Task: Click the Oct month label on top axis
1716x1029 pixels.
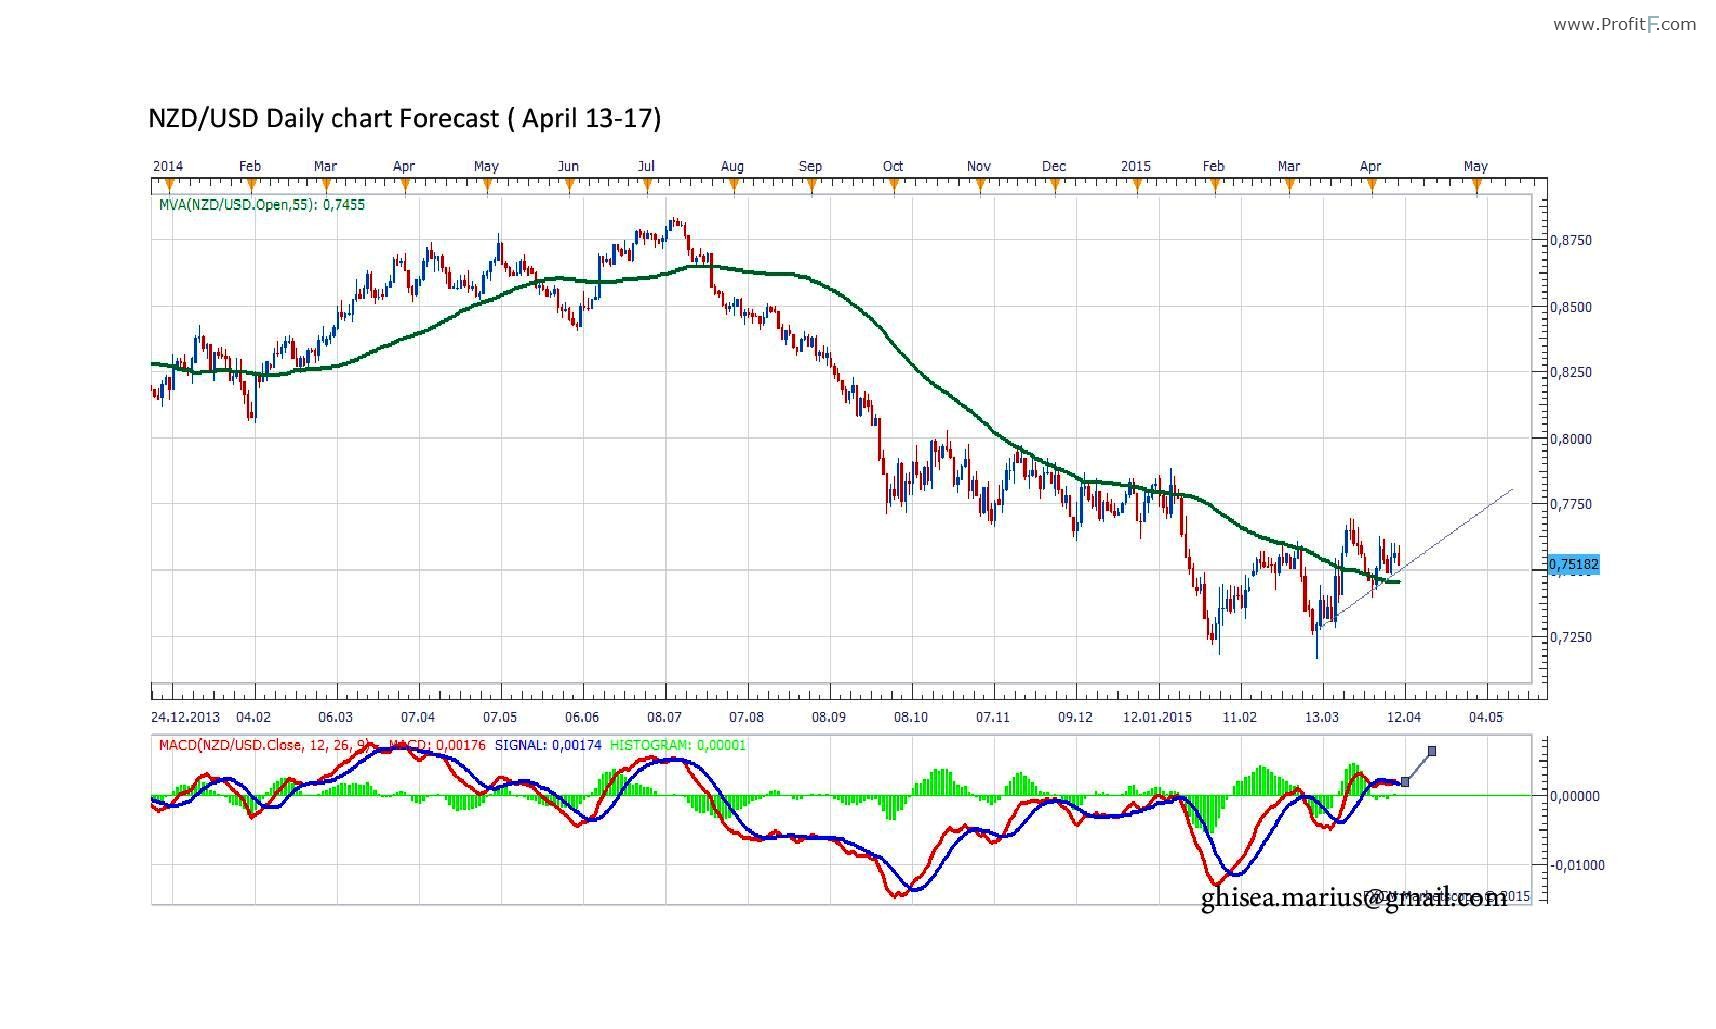Action: click(x=893, y=166)
